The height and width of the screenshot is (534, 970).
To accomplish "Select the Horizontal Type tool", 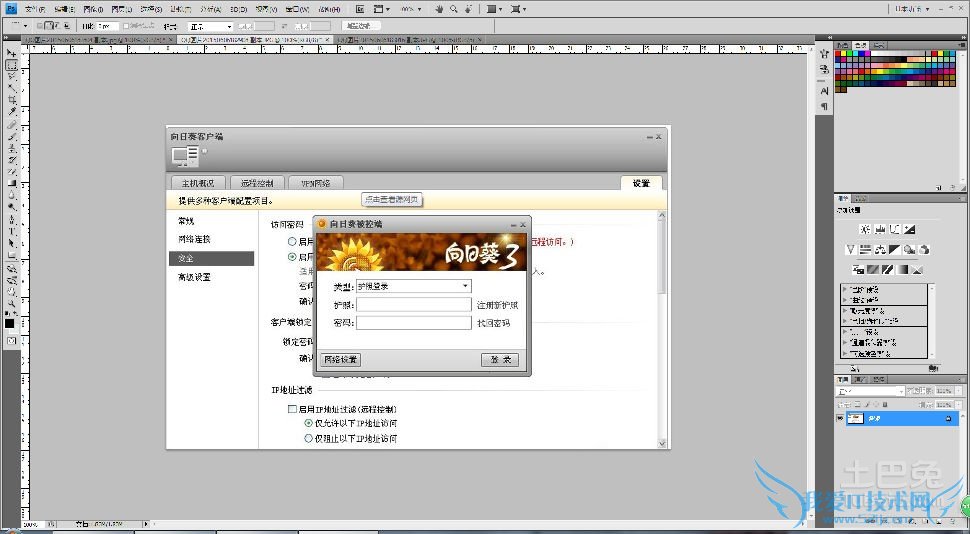I will tap(11, 230).
